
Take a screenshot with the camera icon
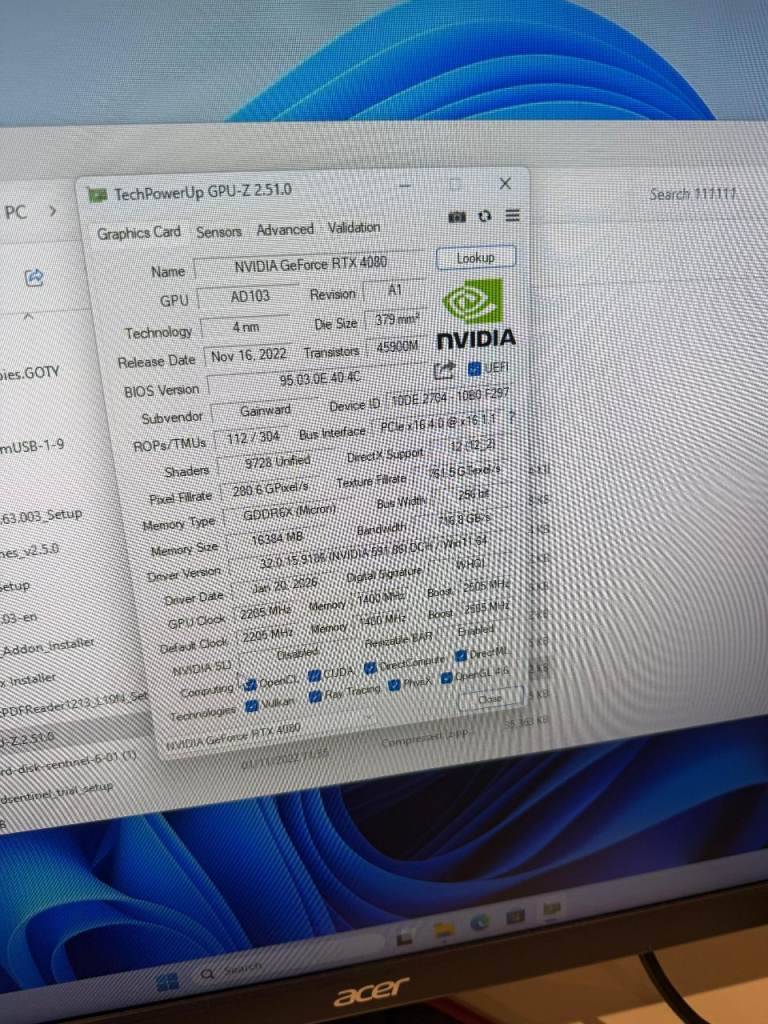point(457,216)
